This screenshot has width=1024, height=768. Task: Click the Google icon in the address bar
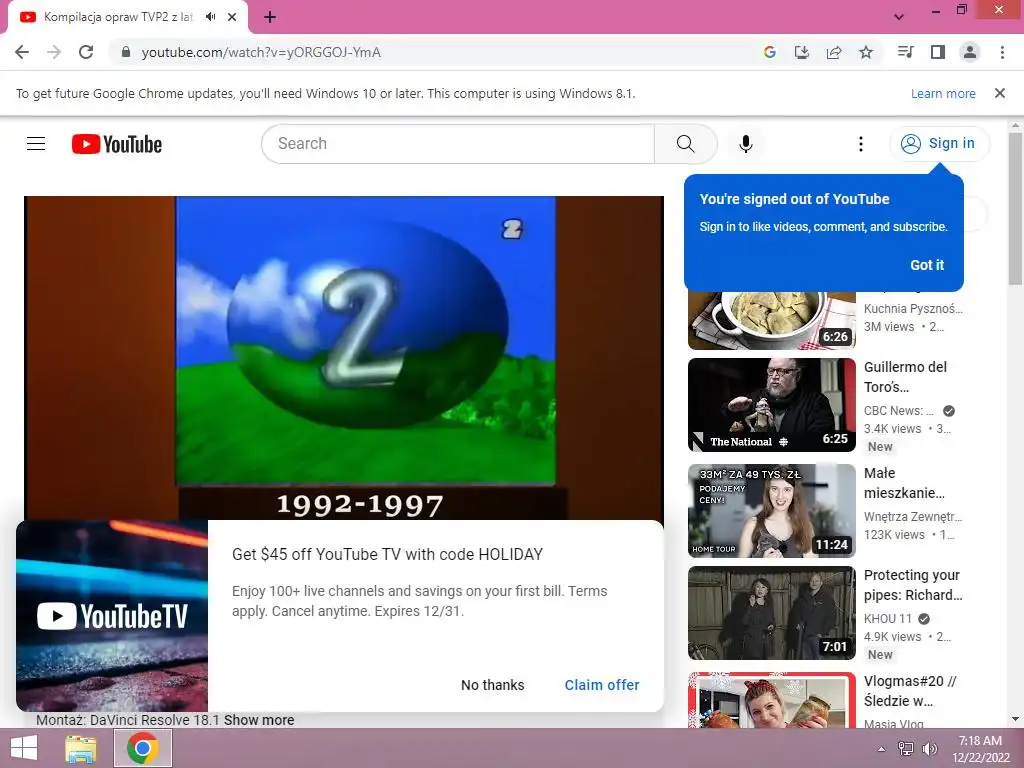[770, 52]
